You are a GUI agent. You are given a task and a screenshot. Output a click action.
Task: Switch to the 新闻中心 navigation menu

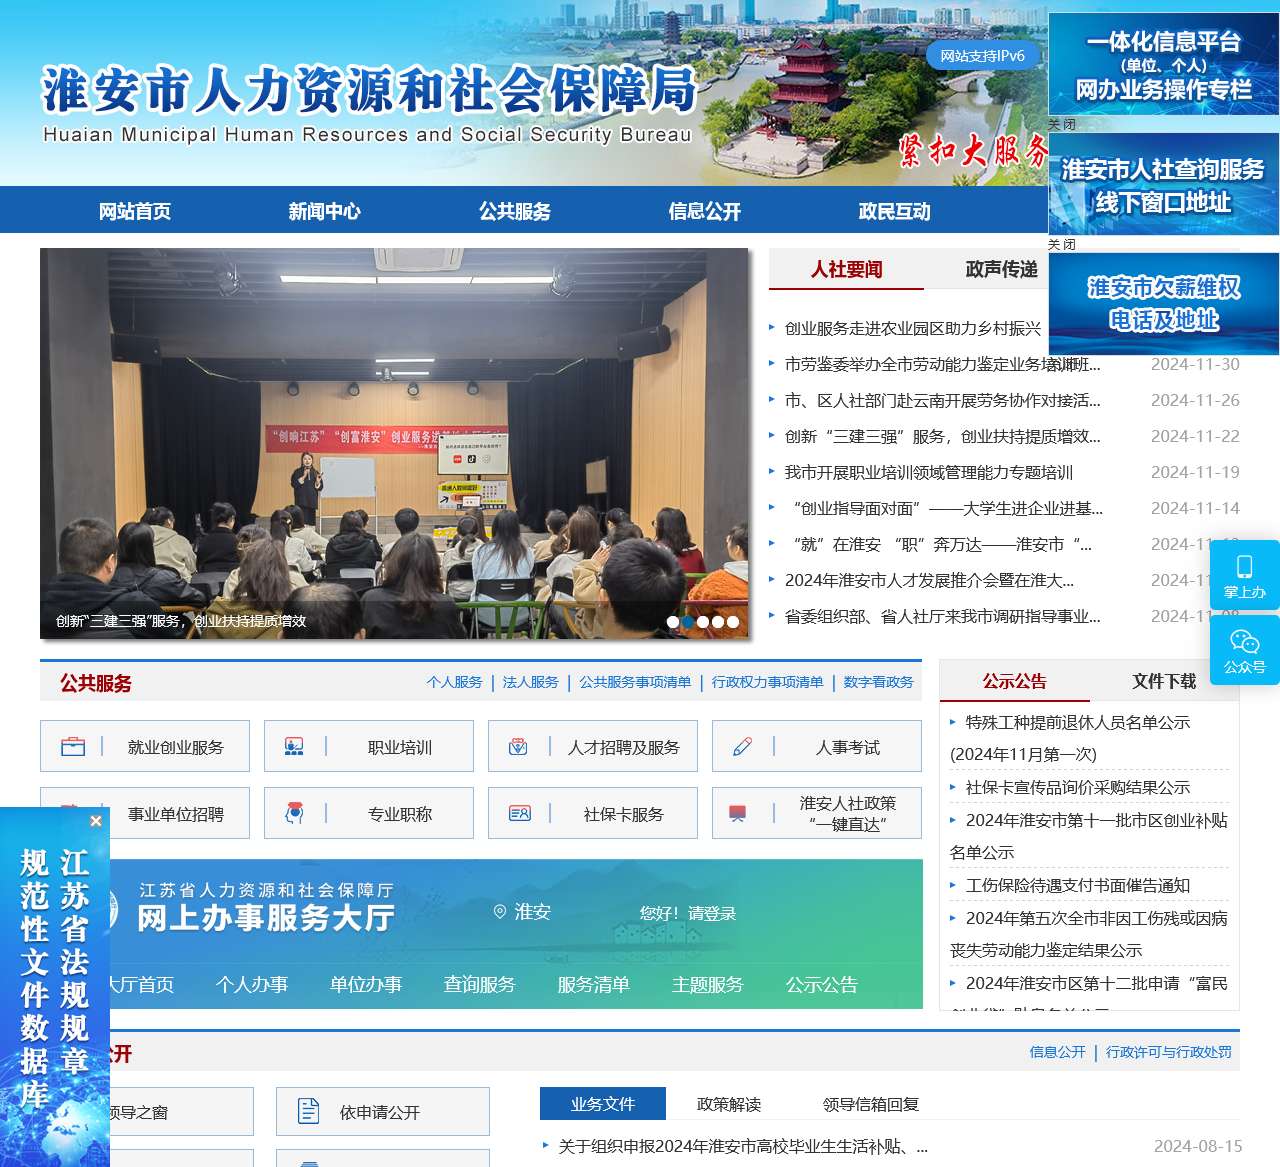[324, 211]
